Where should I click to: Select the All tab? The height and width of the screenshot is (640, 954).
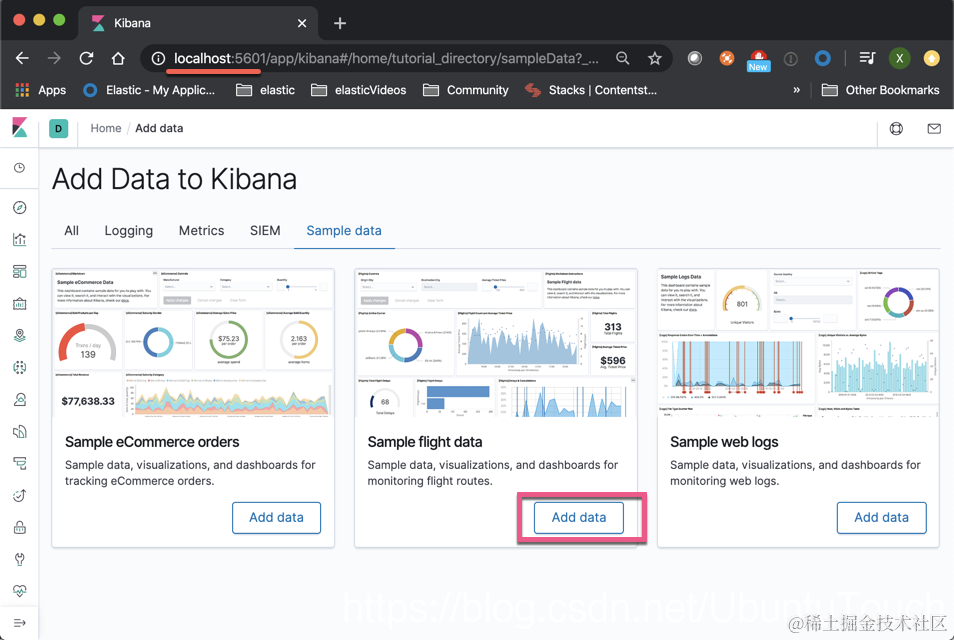pyautogui.click(x=71, y=231)
